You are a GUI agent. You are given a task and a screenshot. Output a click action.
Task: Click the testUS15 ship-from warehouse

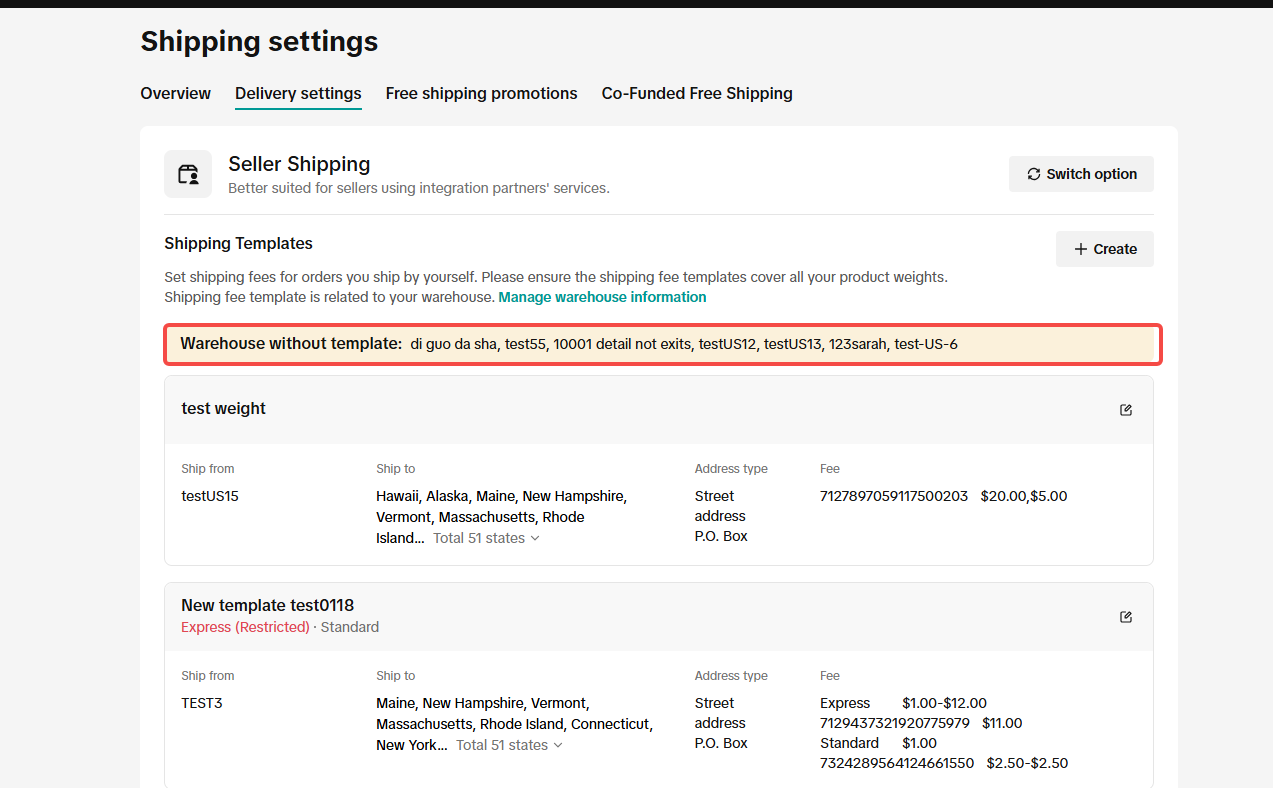[210, 496]
